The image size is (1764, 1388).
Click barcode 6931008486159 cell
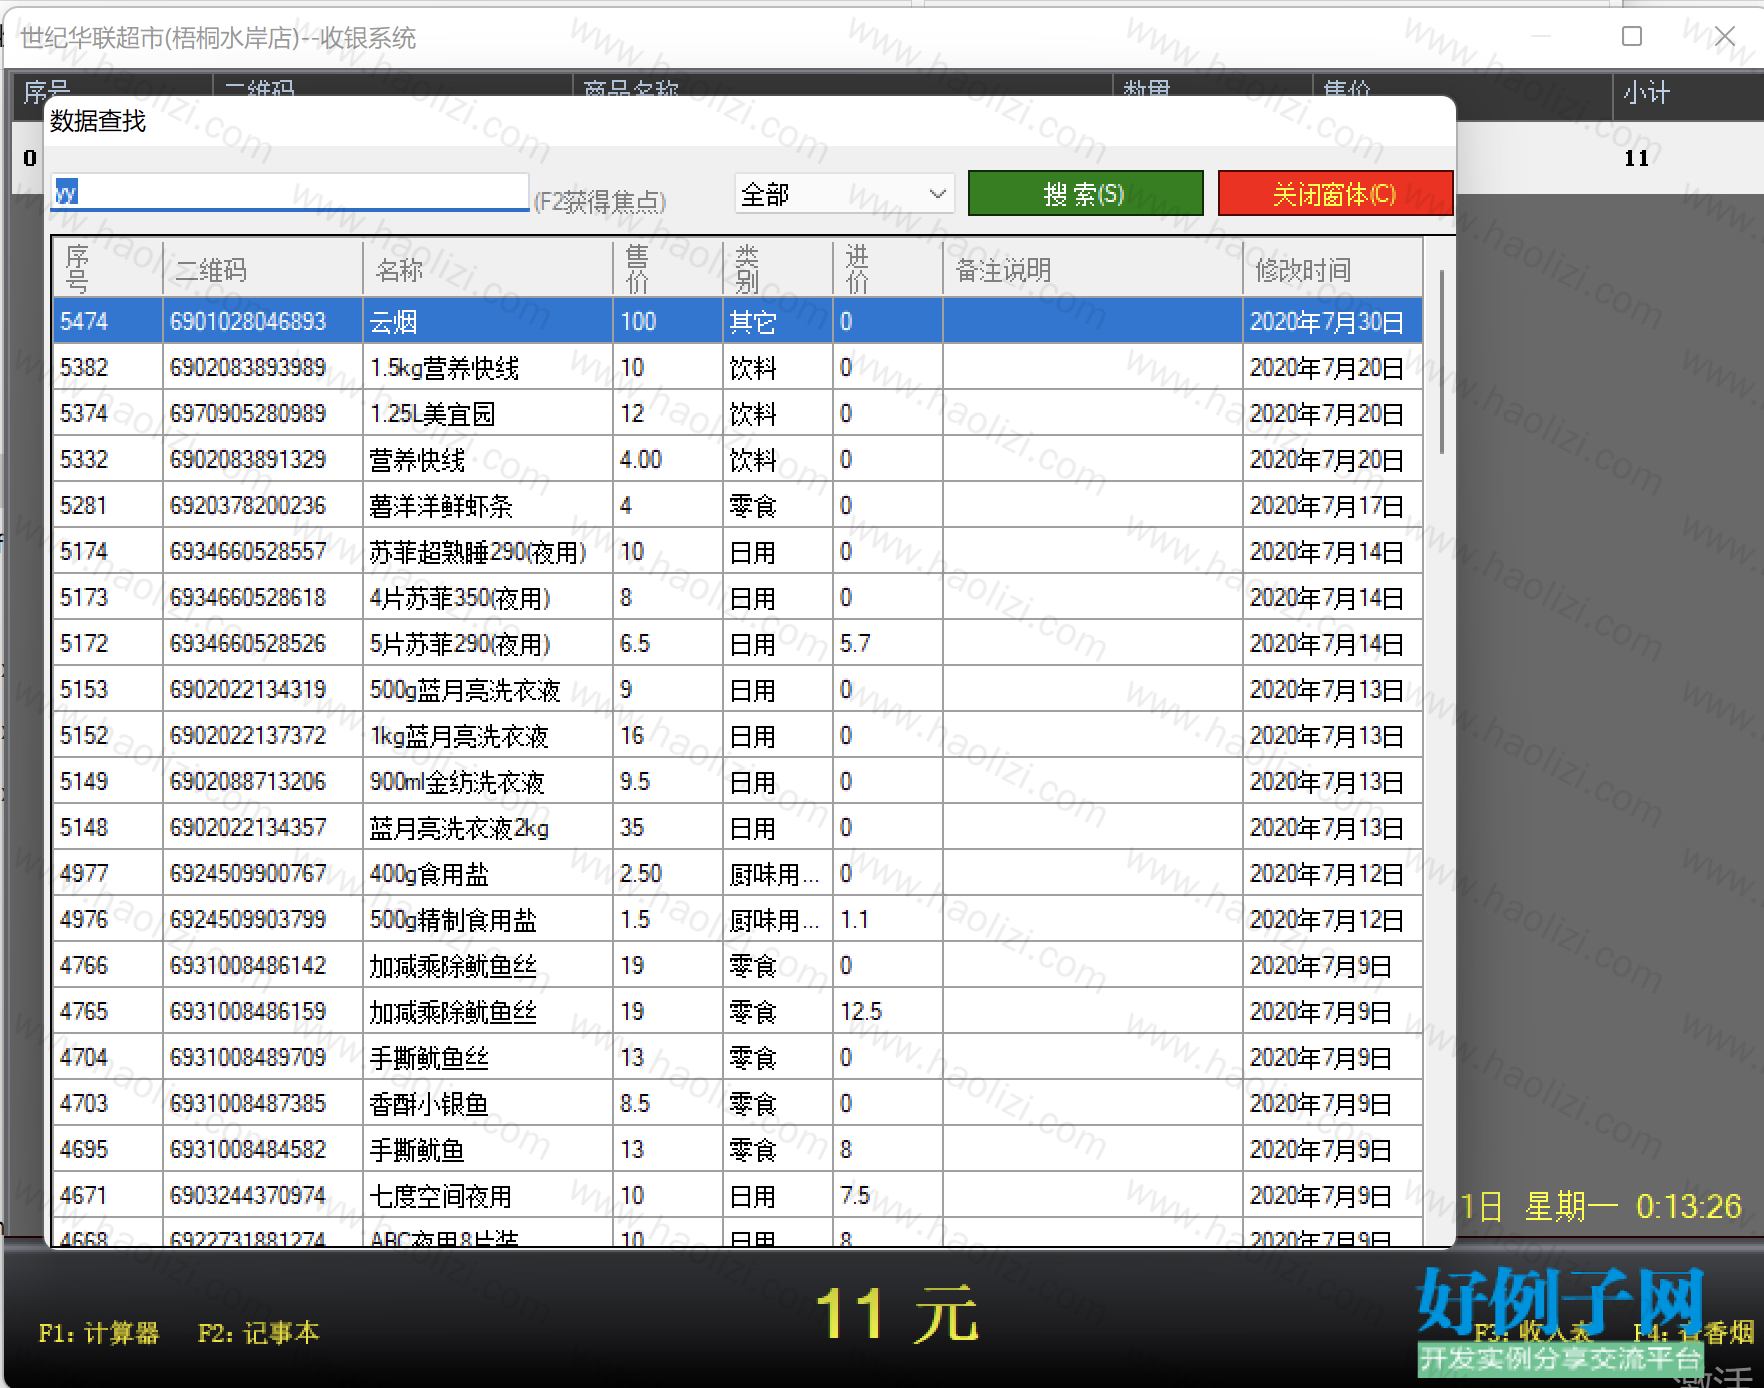coord(262,1011)
